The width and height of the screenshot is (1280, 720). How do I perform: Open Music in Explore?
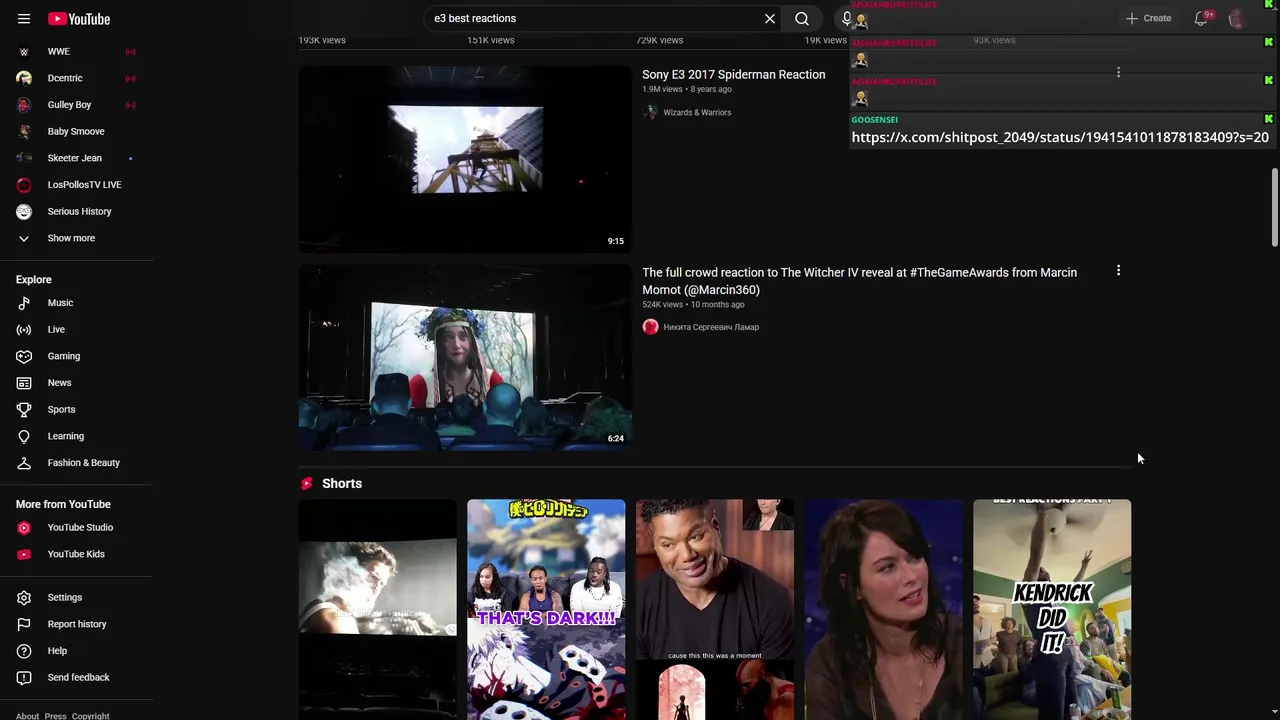[x=76, y=303]
